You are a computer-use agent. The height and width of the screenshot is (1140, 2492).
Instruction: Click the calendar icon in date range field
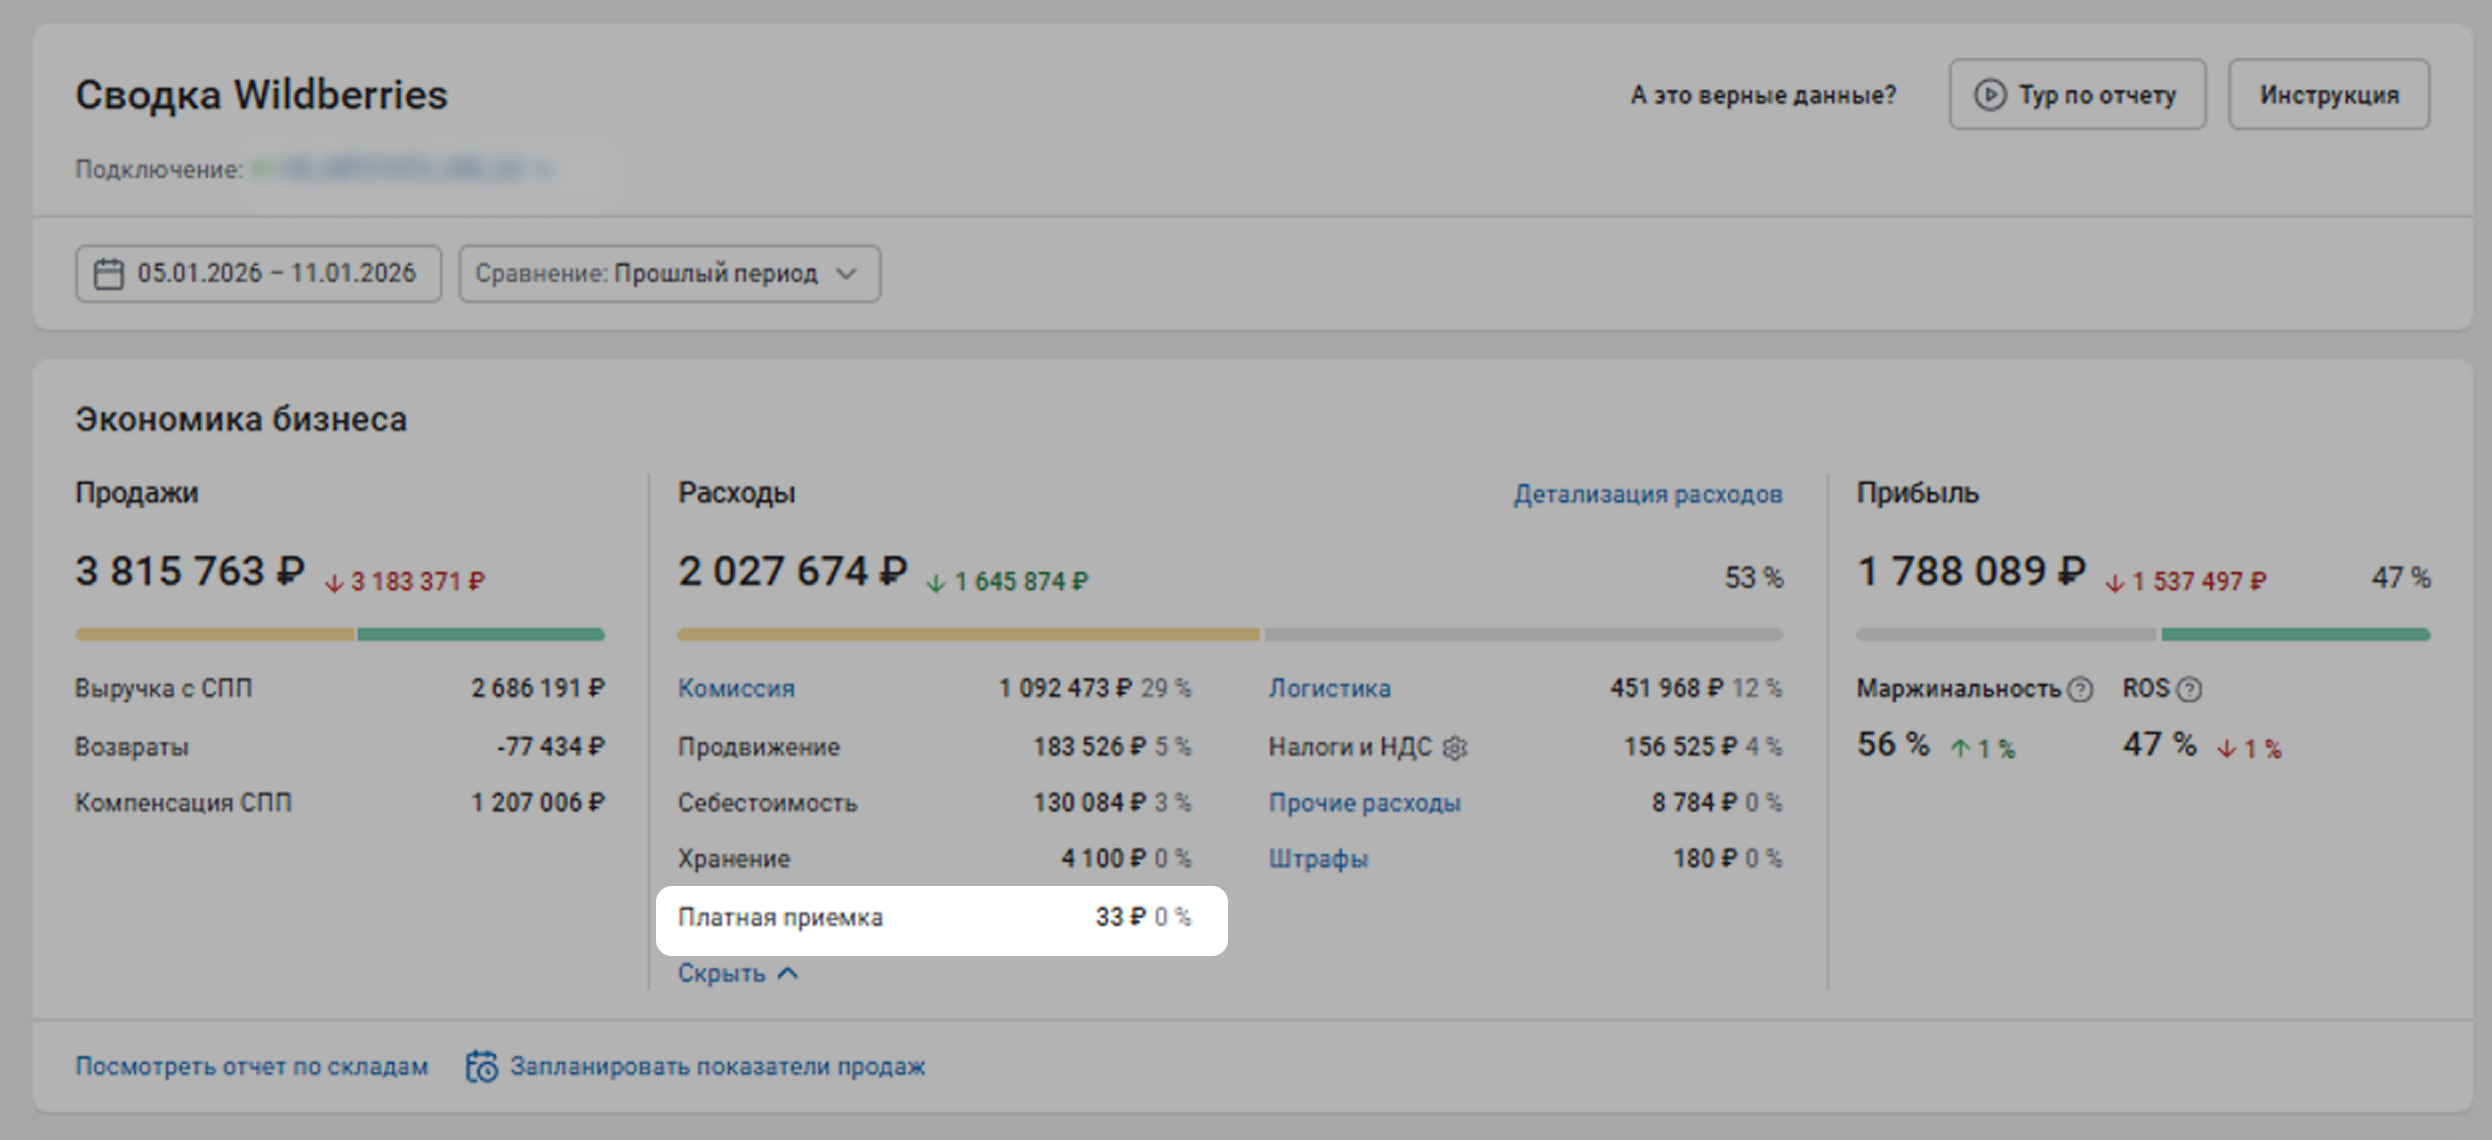[108, 274]
